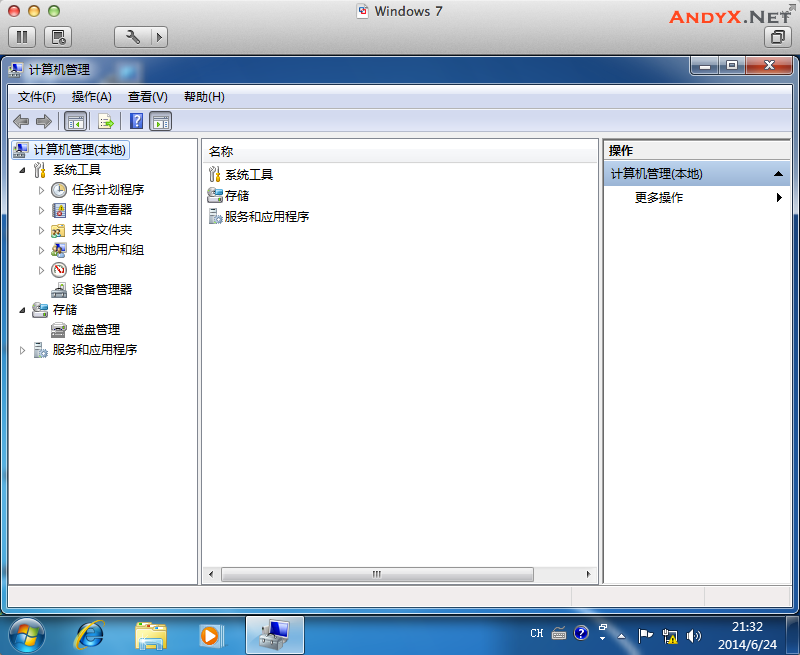Take a VM snapshot
800x655 pixels.
click(x=58, y=37)
